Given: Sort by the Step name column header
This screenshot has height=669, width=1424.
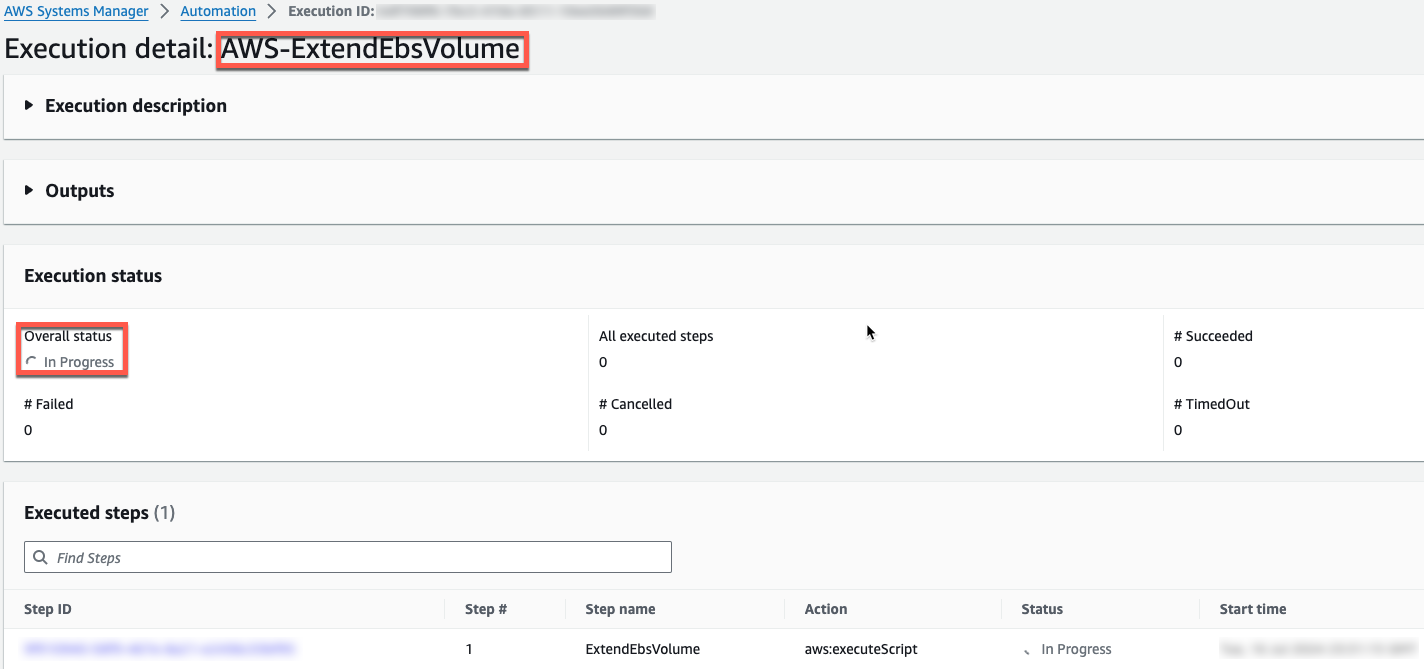Looking at the screenshot, I should coord(620,609).
